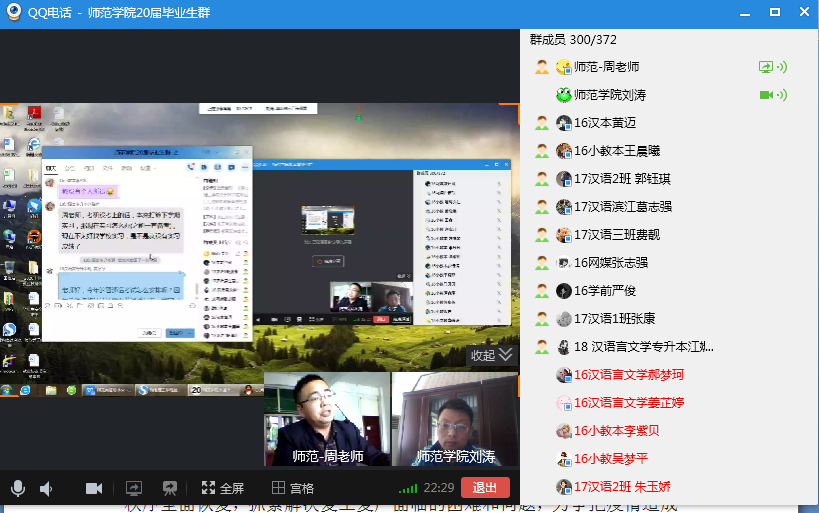Collapse video thumbnails with 收起

[x=491, y=355]
